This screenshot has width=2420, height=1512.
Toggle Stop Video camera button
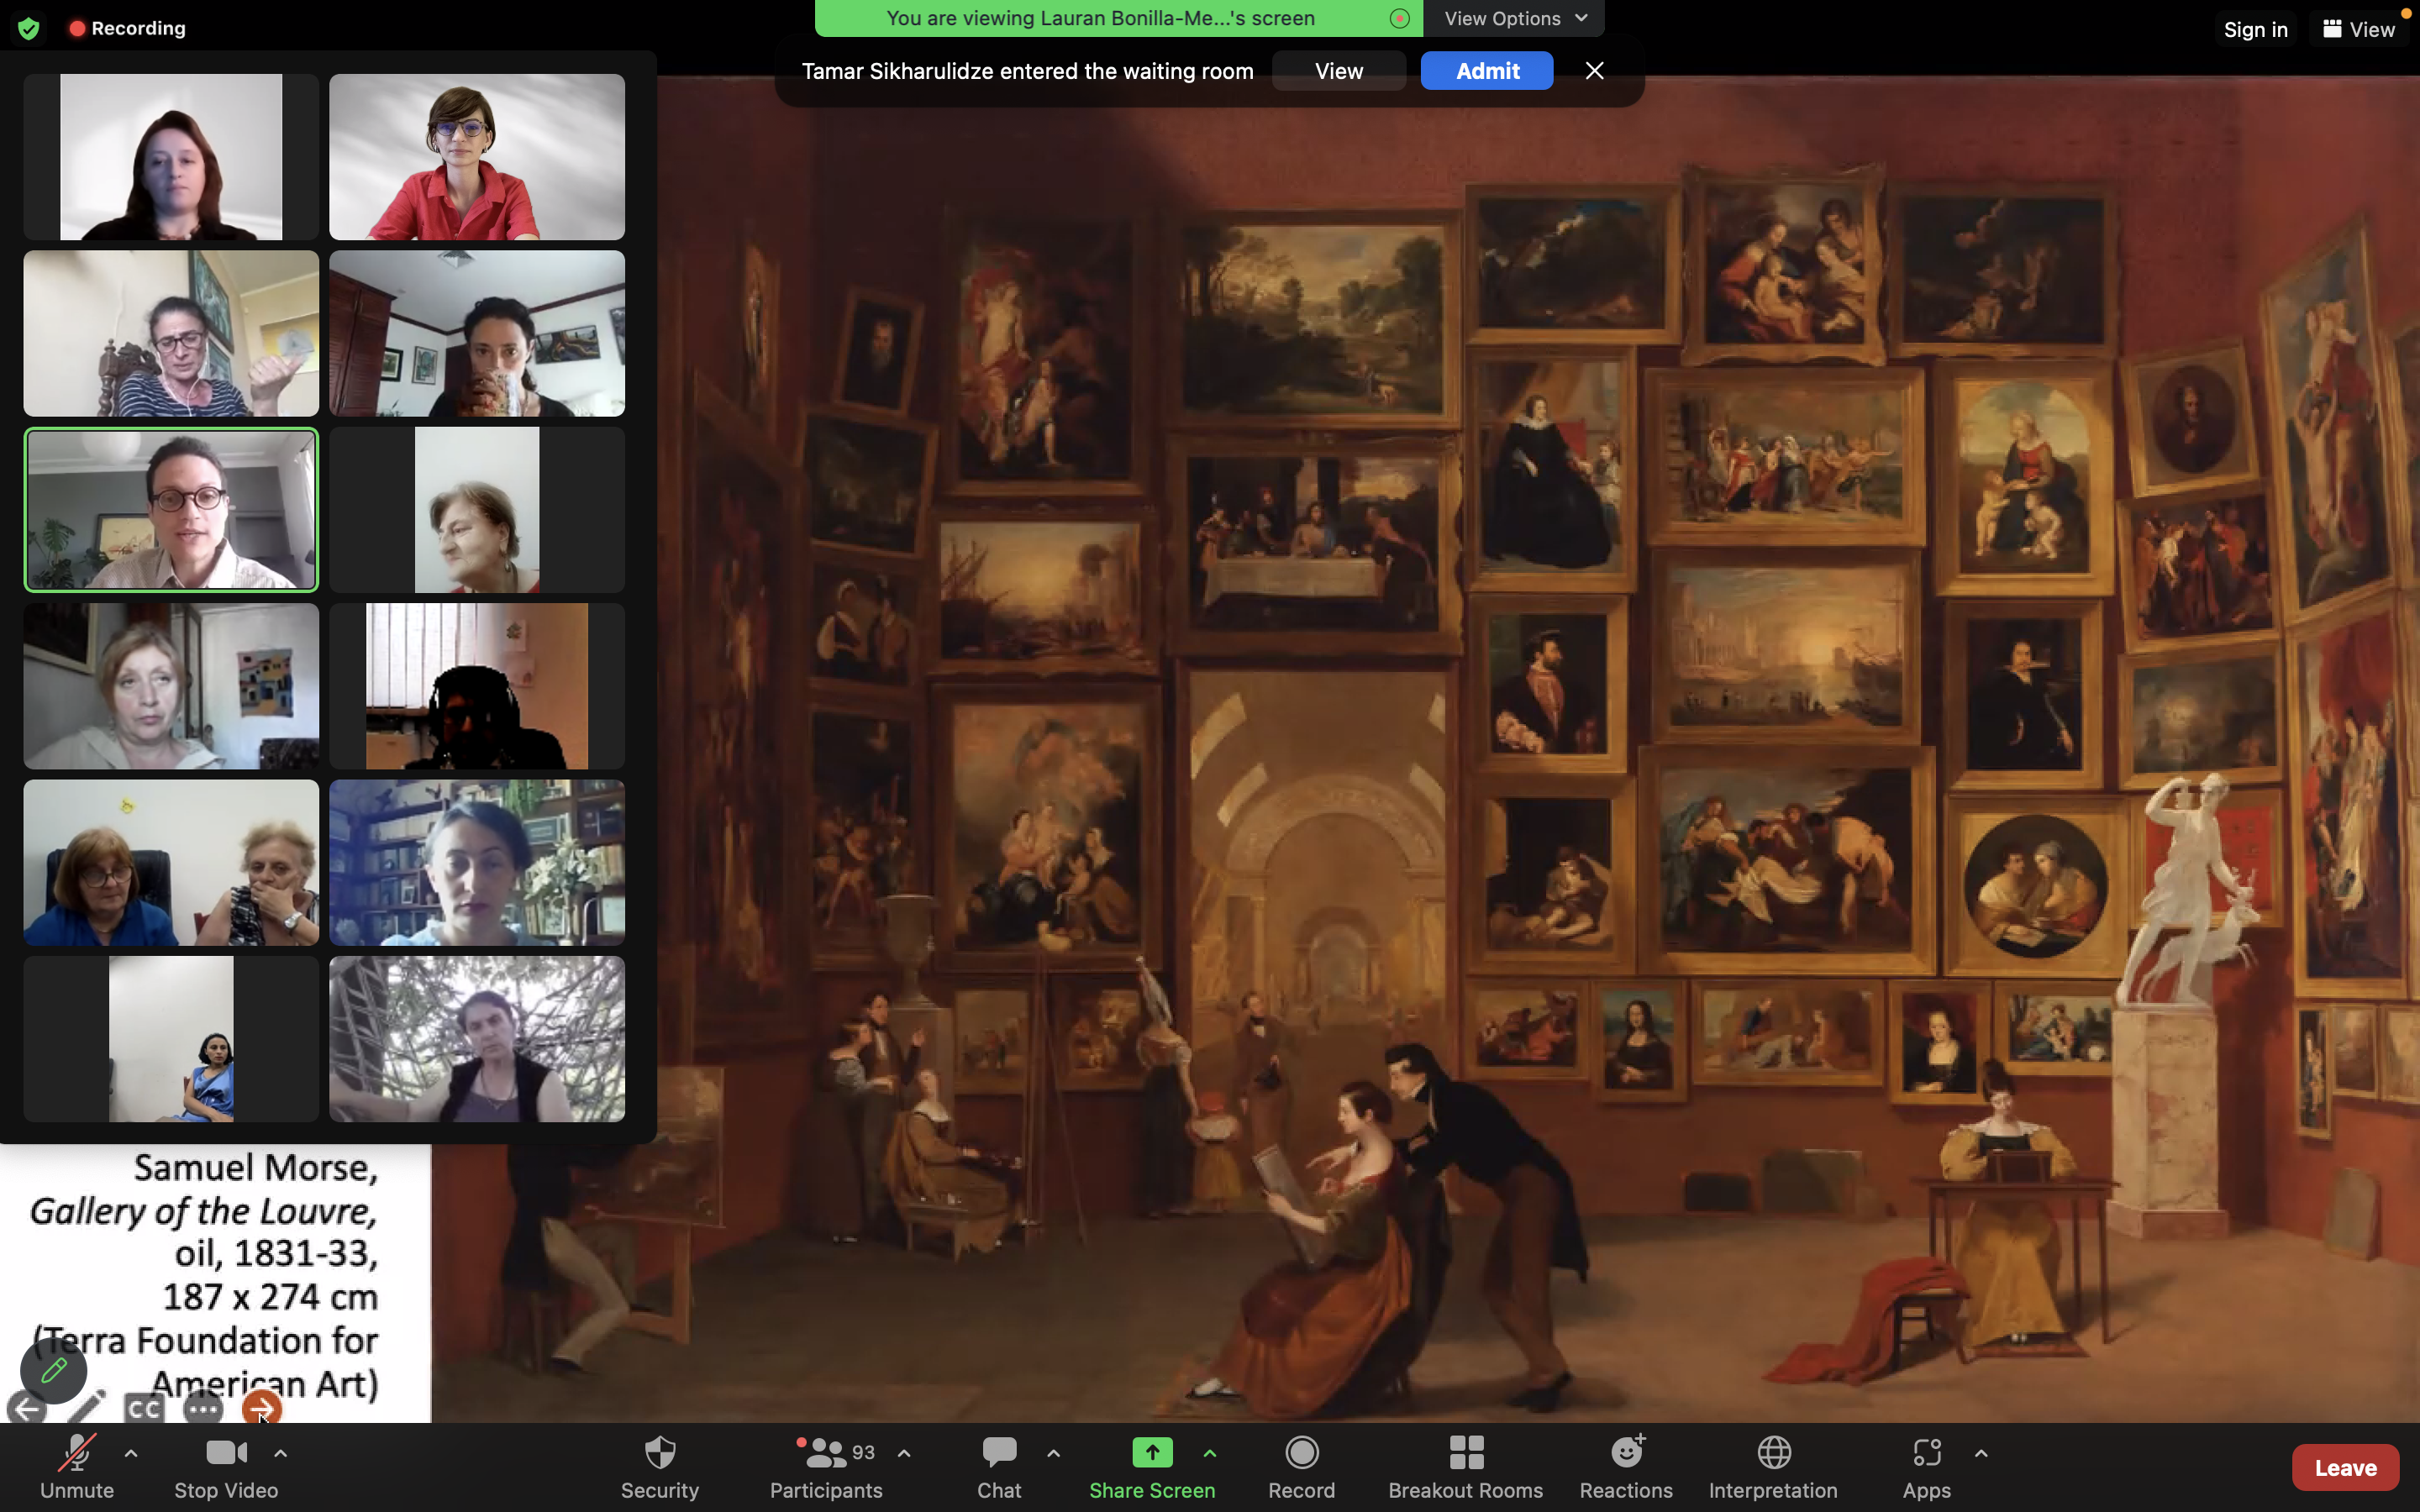(x=226, y=1466)
